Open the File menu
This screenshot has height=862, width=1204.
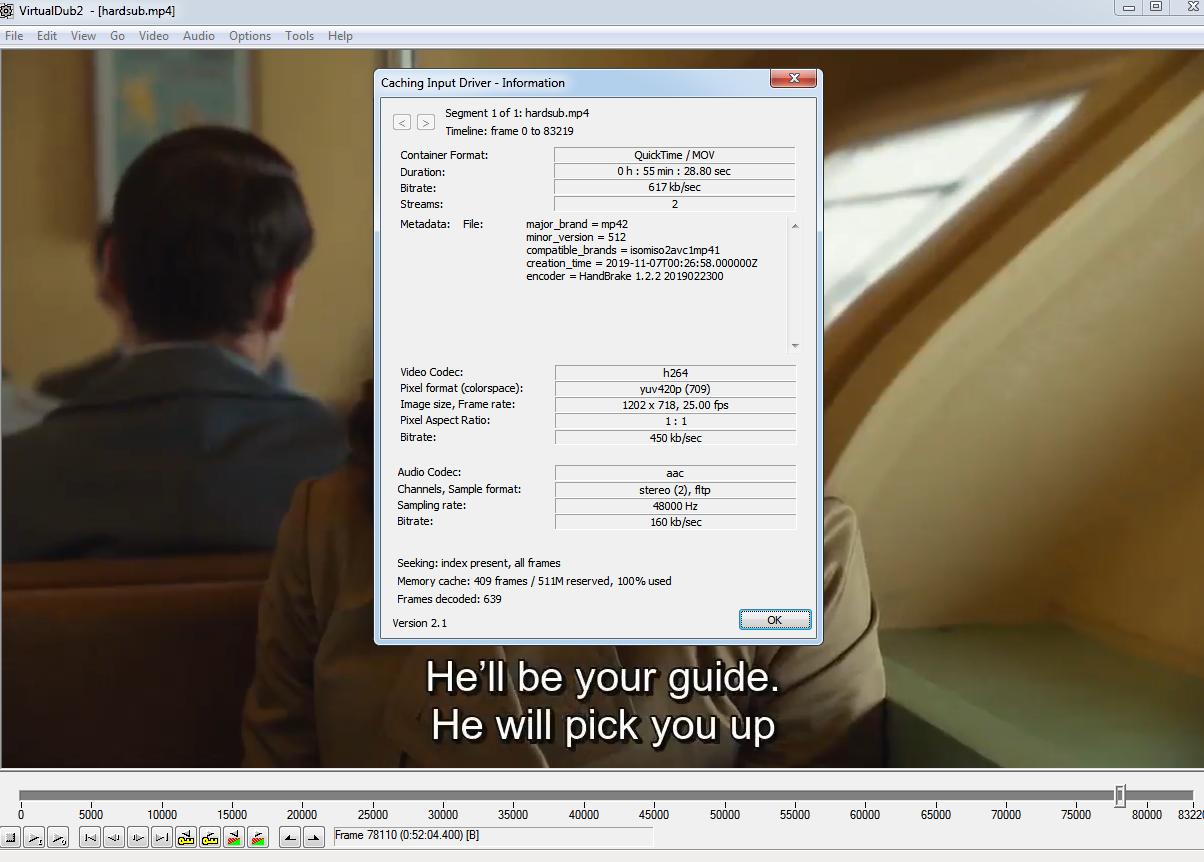pyautogui.click(x=14, y=35)
